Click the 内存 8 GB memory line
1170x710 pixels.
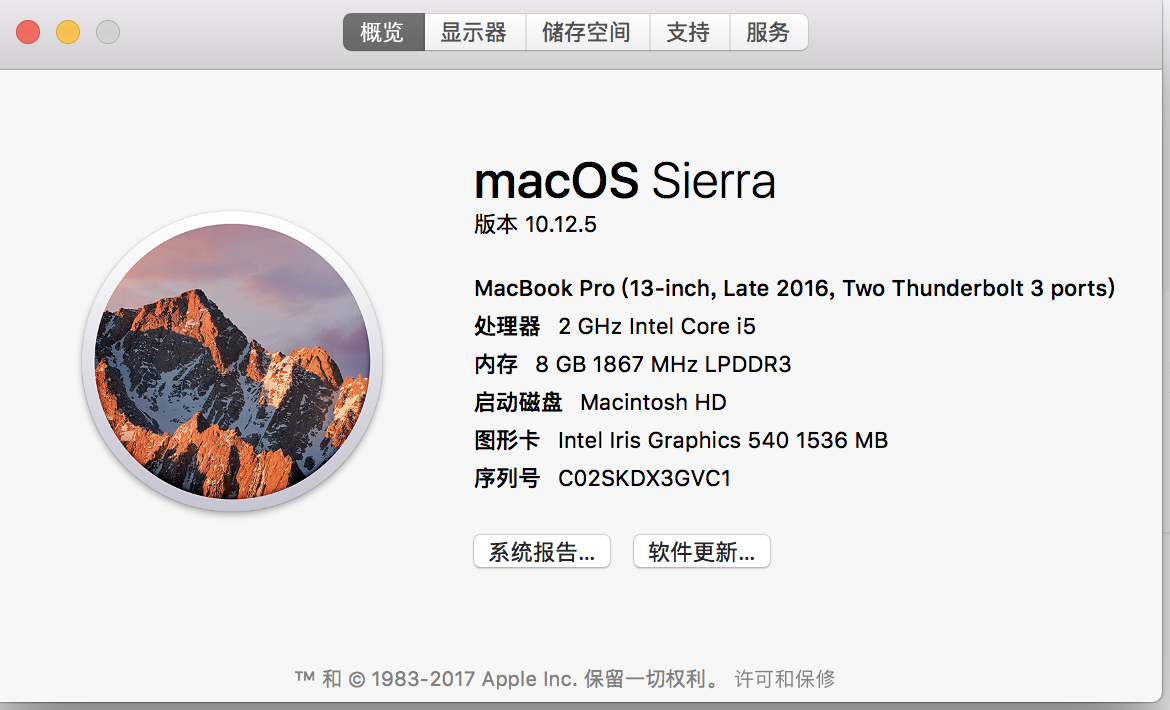(632, 364)
